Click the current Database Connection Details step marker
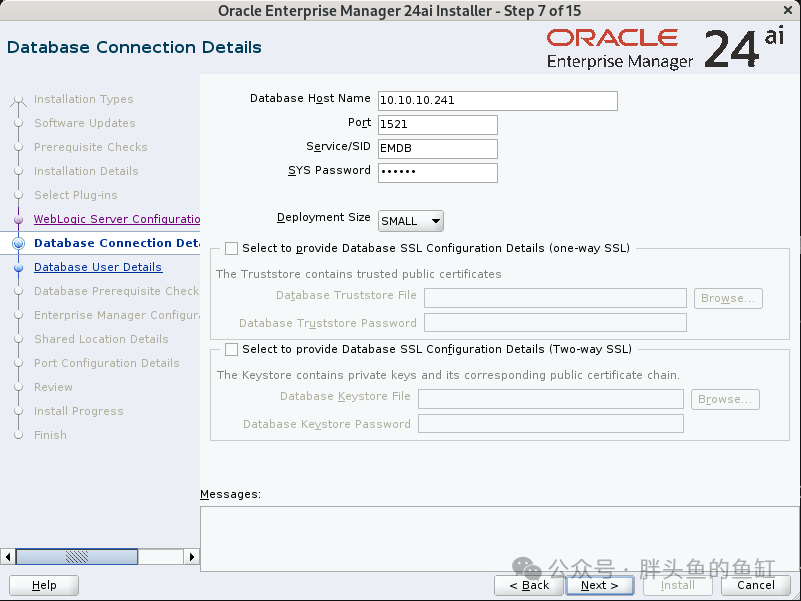Viewport: 801px width, 601px height. pyautogui.click(x=18, y=243)
